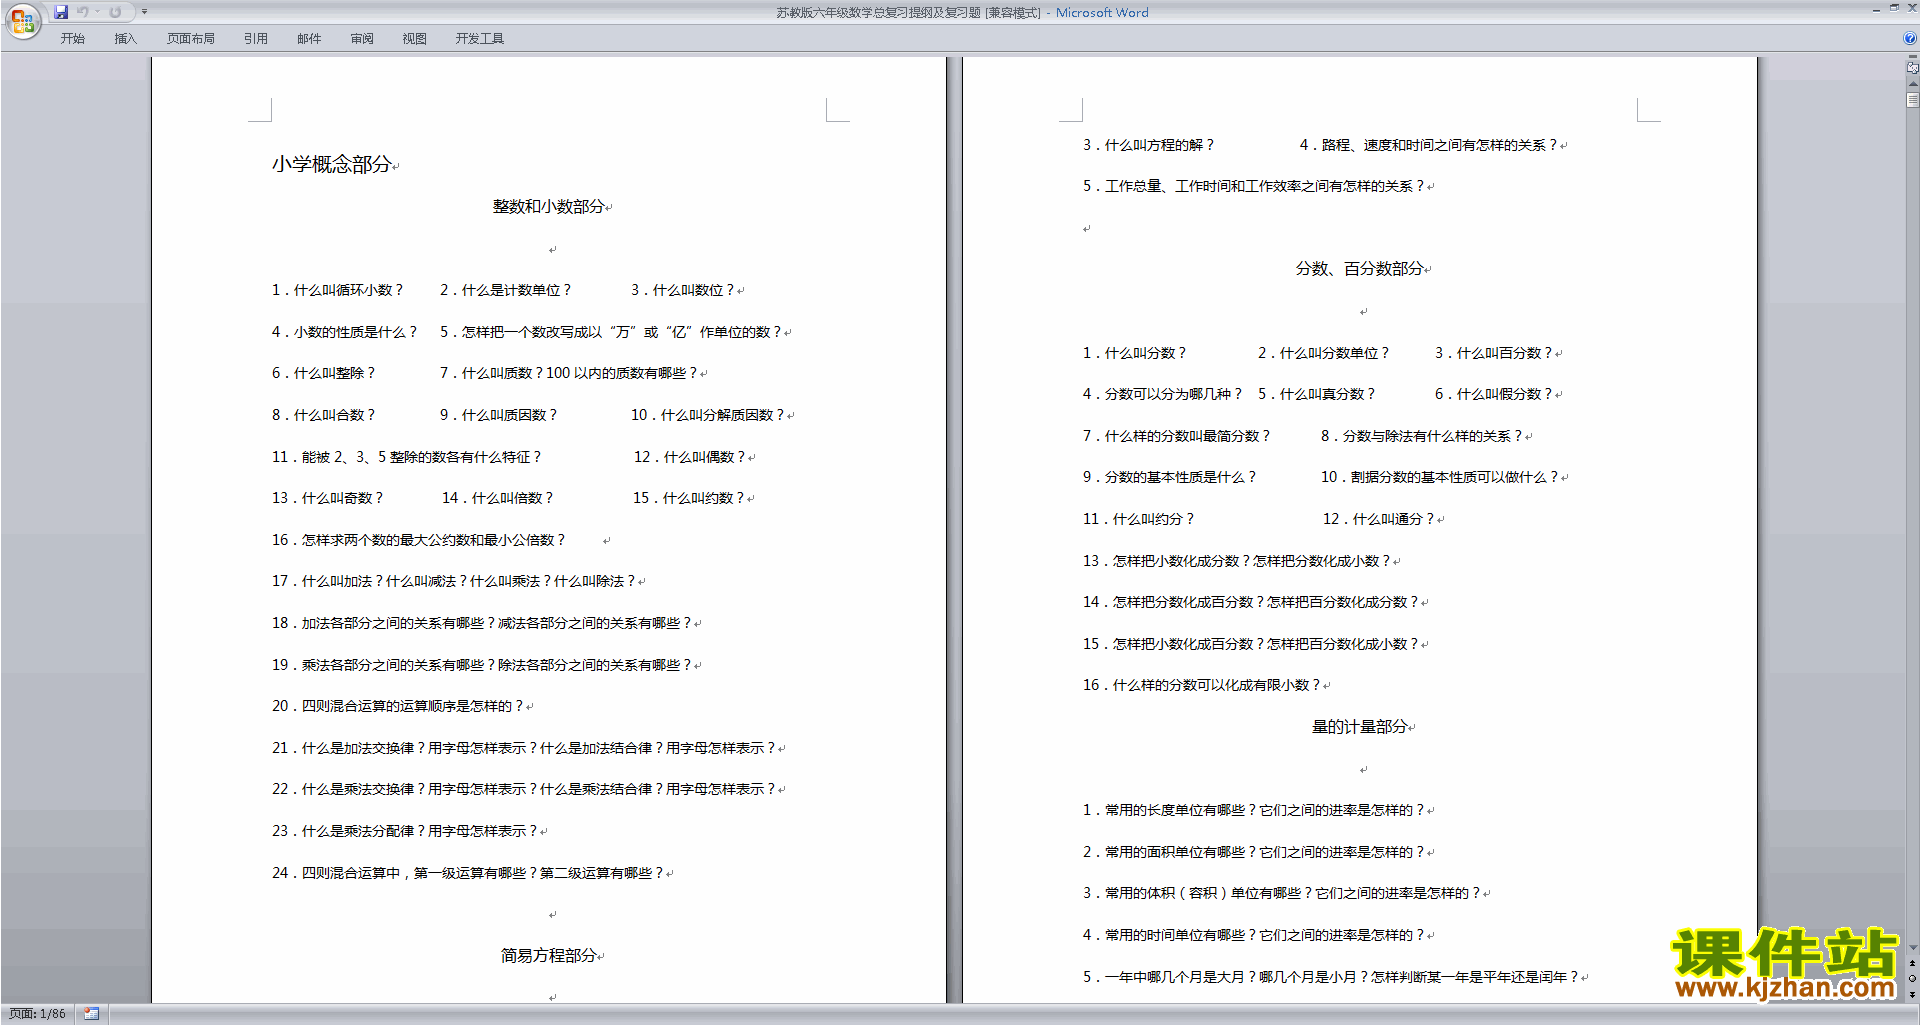Click line 16 什么样的分数可以化成有限小数
Viewport: 1920px width, 1025px height.
click(1202, 685)
